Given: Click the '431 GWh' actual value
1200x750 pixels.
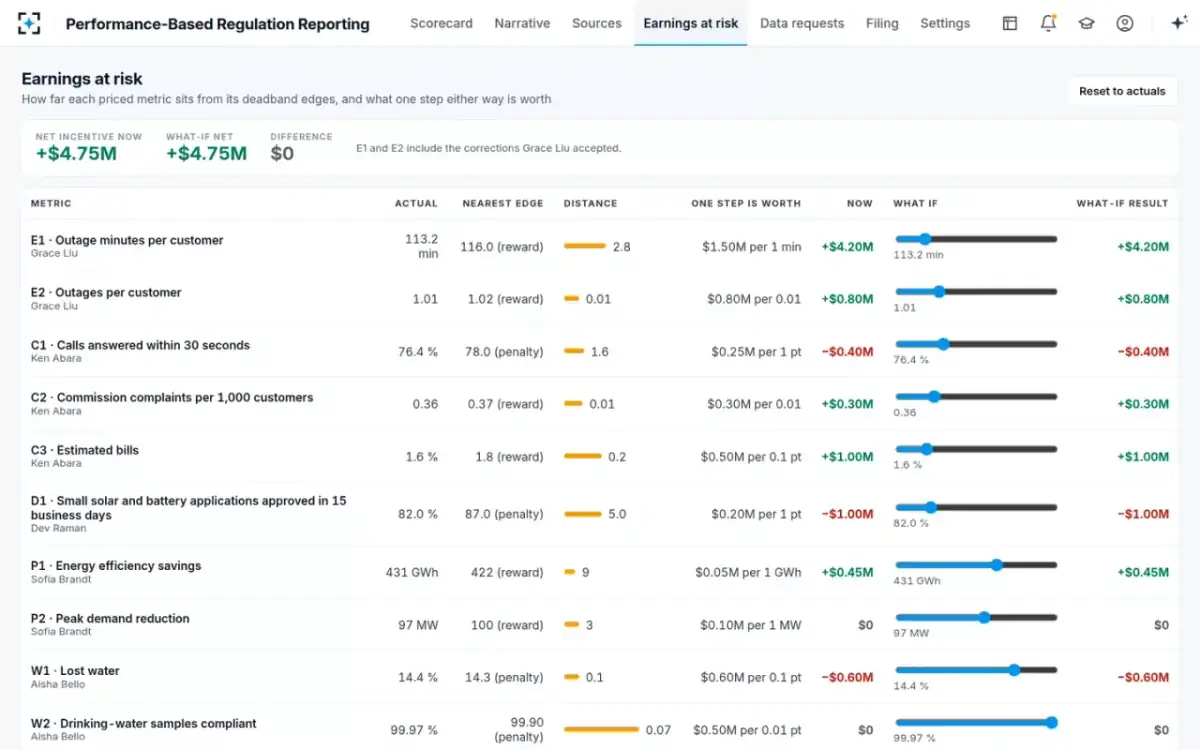Looking at the screenshot, I should point(412,573).
